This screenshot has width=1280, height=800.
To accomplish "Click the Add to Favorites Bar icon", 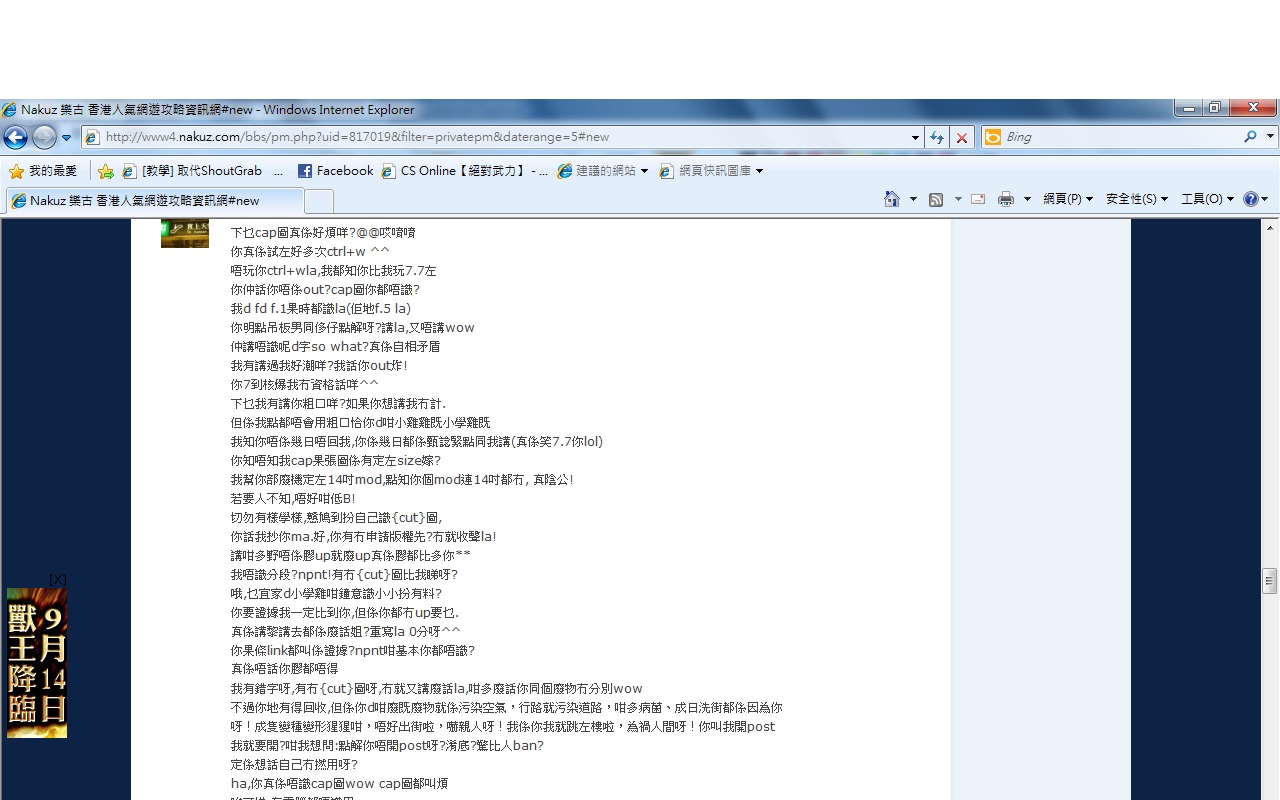I will (x=105, y=171).
